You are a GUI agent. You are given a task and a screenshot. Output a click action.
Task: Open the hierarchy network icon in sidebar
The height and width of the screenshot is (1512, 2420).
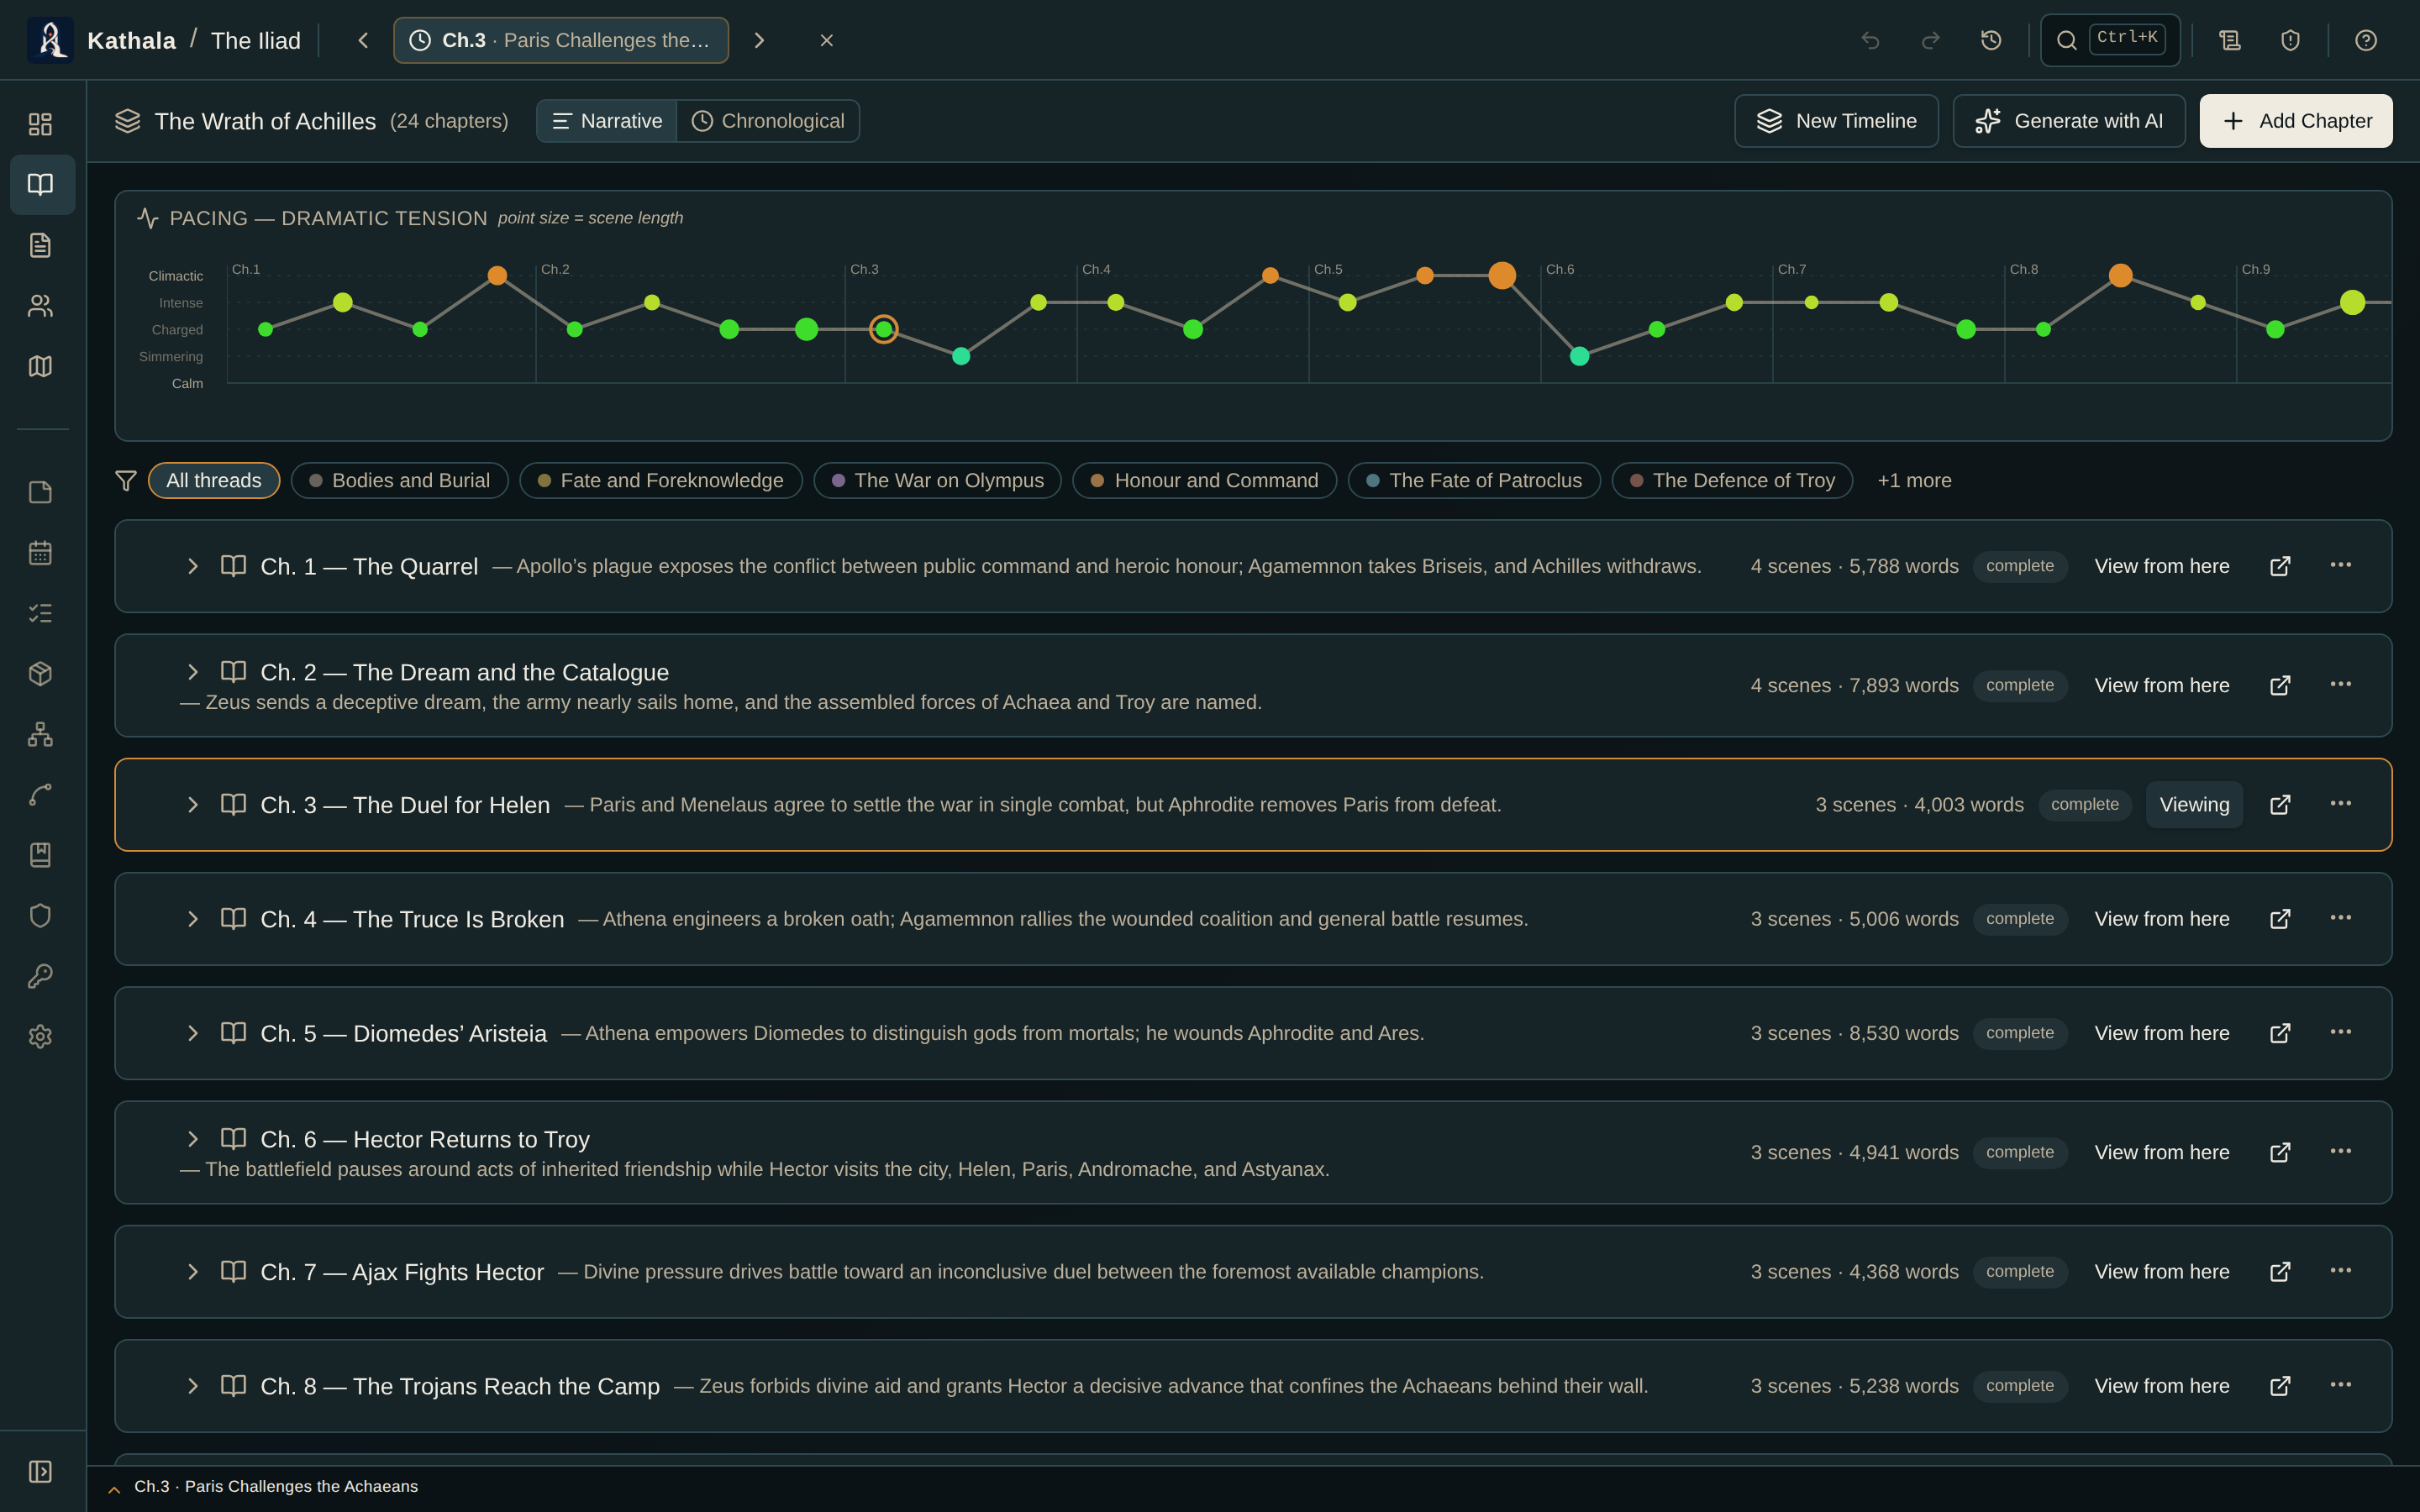[x=40, y=734]
